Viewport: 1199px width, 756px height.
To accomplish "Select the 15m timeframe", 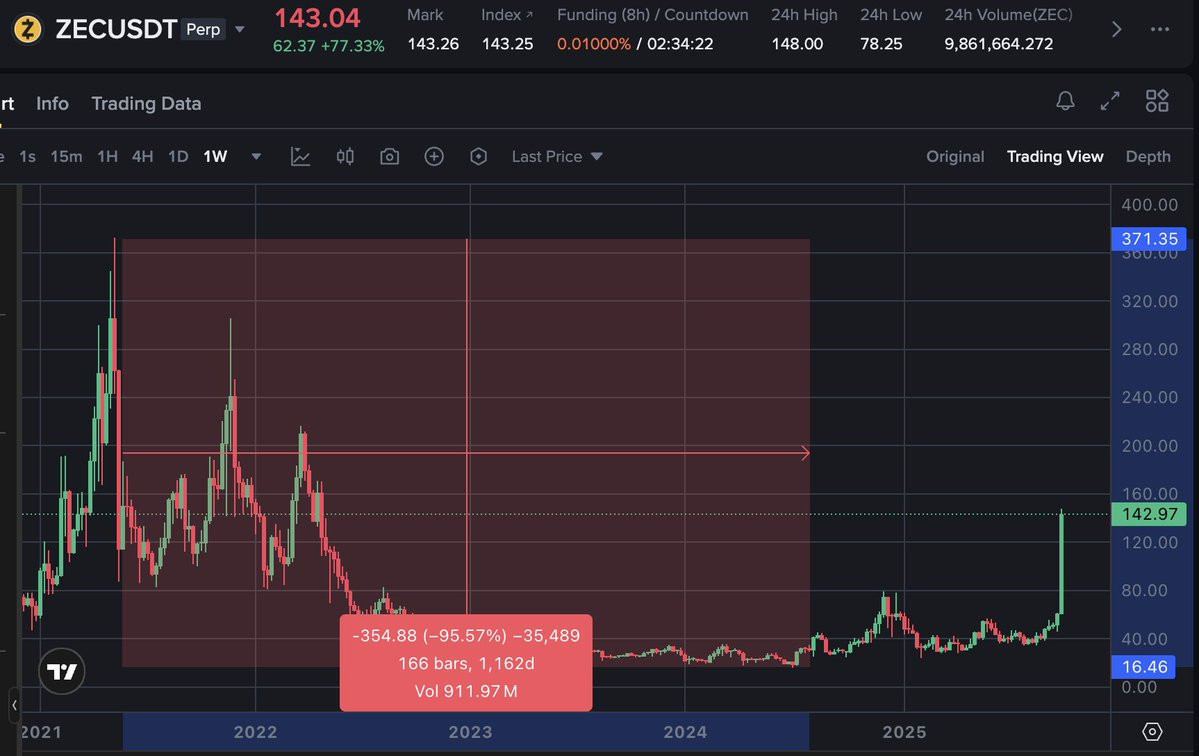I will pos(67,157).
